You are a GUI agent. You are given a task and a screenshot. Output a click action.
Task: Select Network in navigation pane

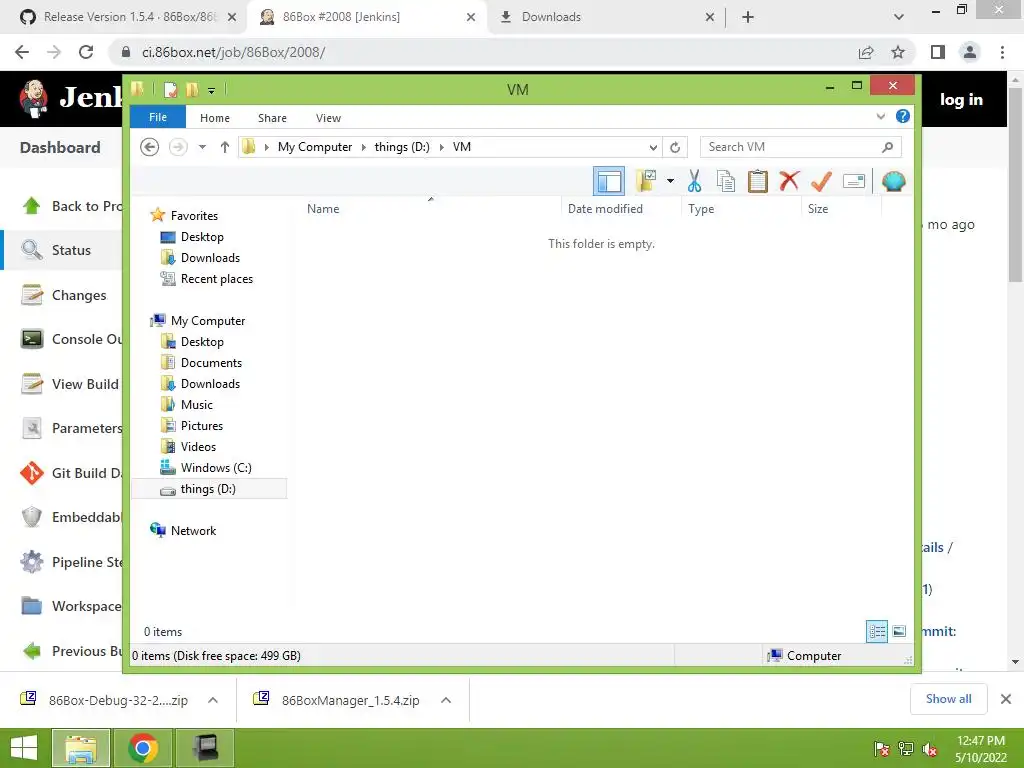pyautogui.click(x=193, y=531)
